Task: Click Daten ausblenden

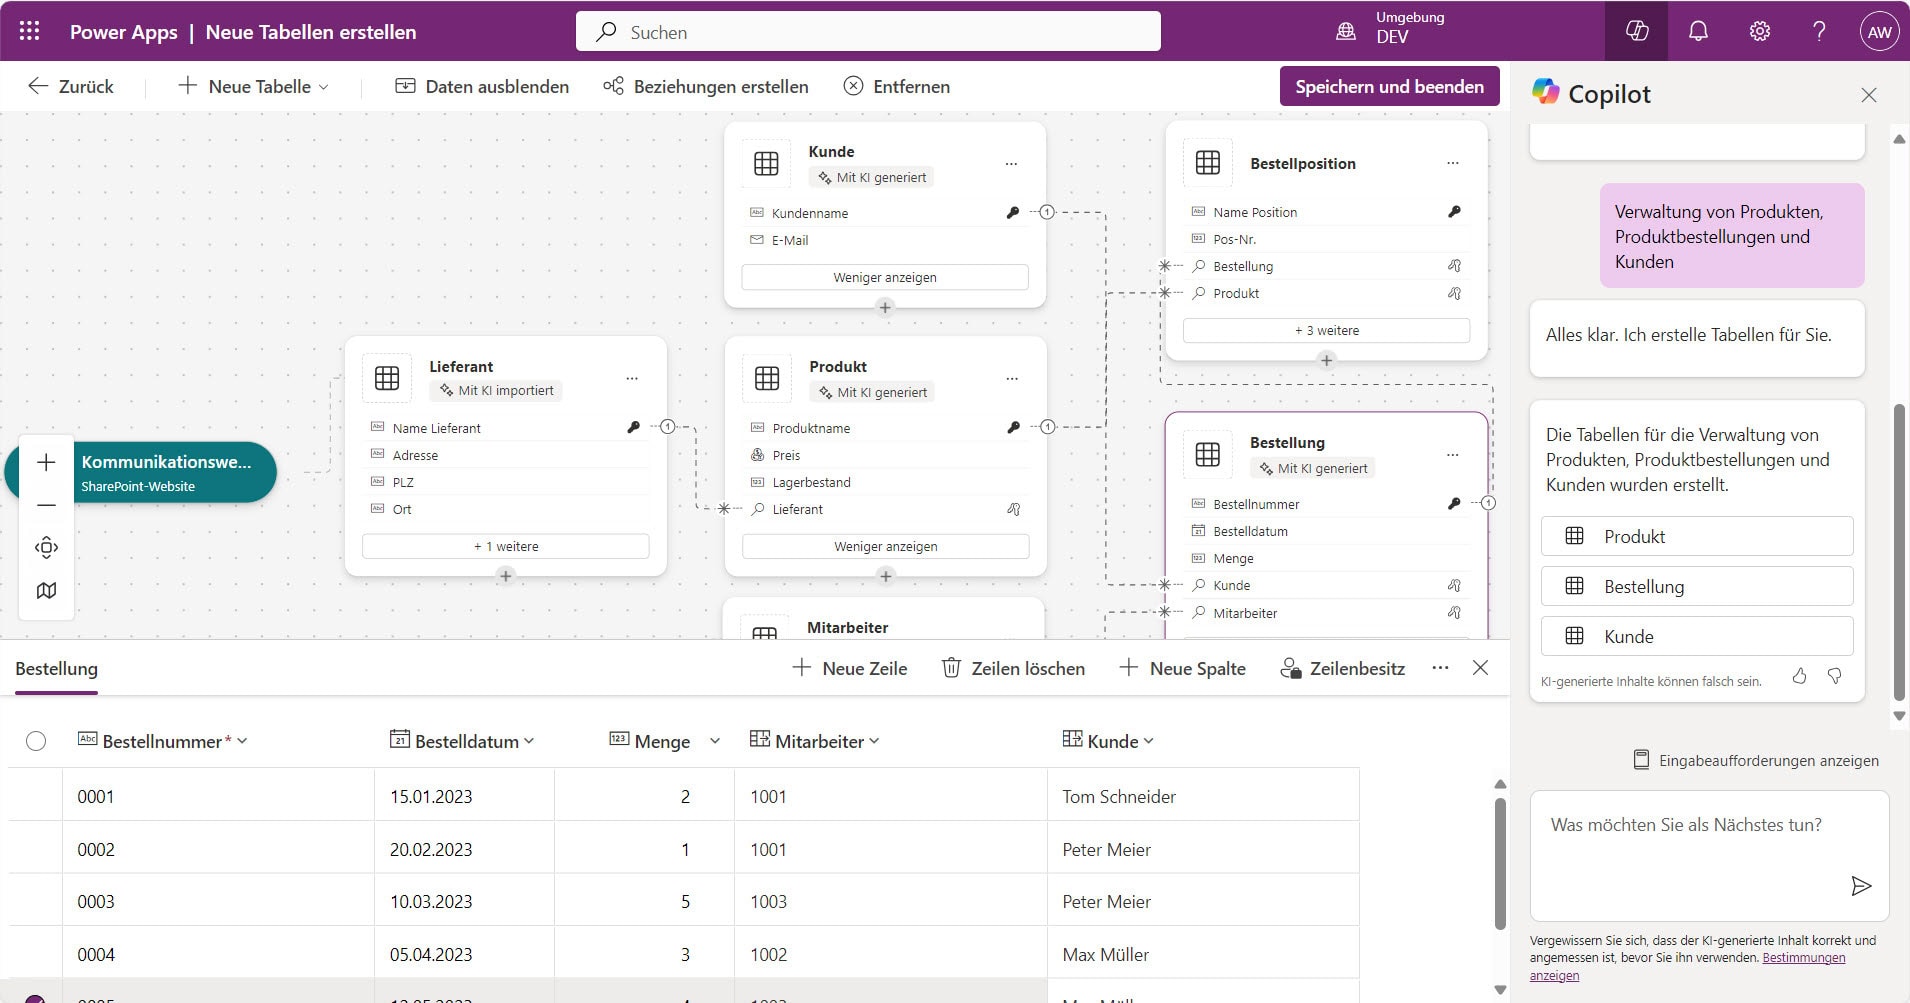Action: [482, 87]
